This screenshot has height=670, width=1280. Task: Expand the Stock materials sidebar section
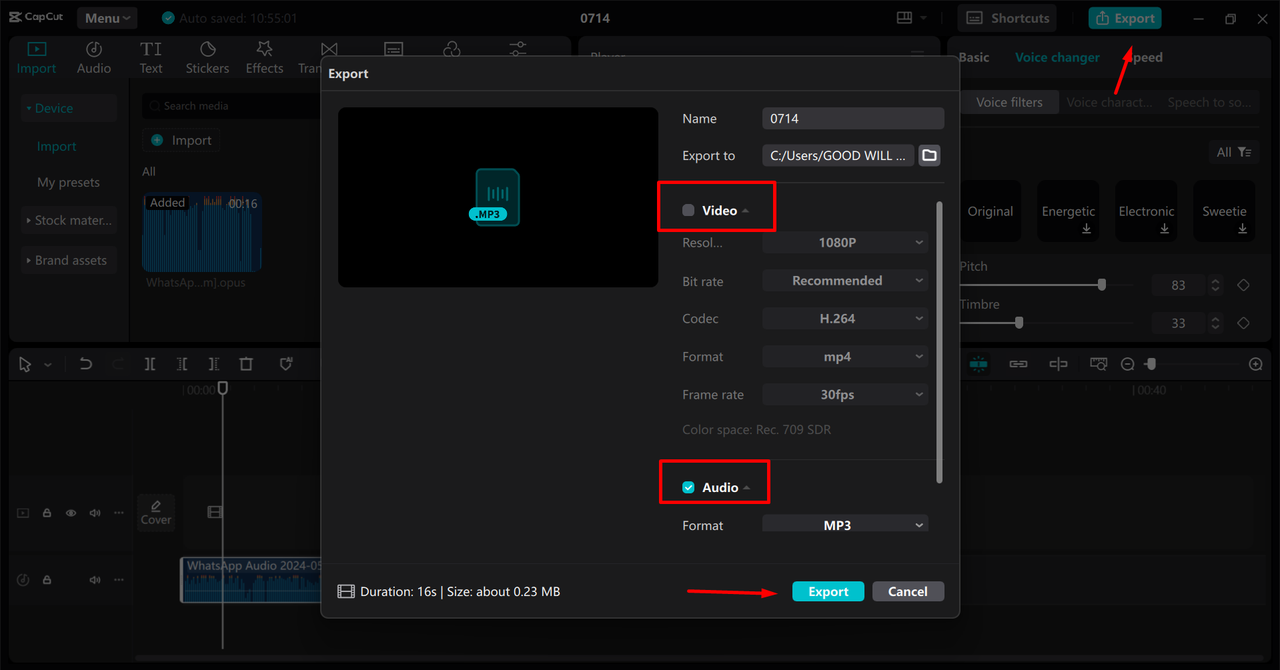69,220
